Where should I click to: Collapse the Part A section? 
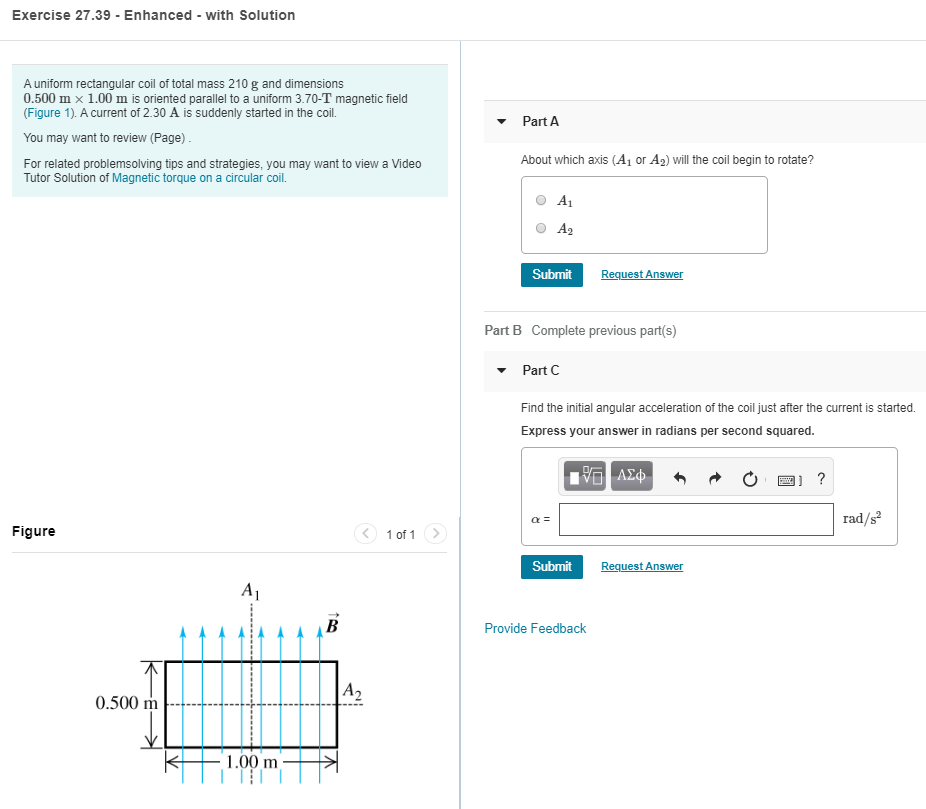point(501,121)
